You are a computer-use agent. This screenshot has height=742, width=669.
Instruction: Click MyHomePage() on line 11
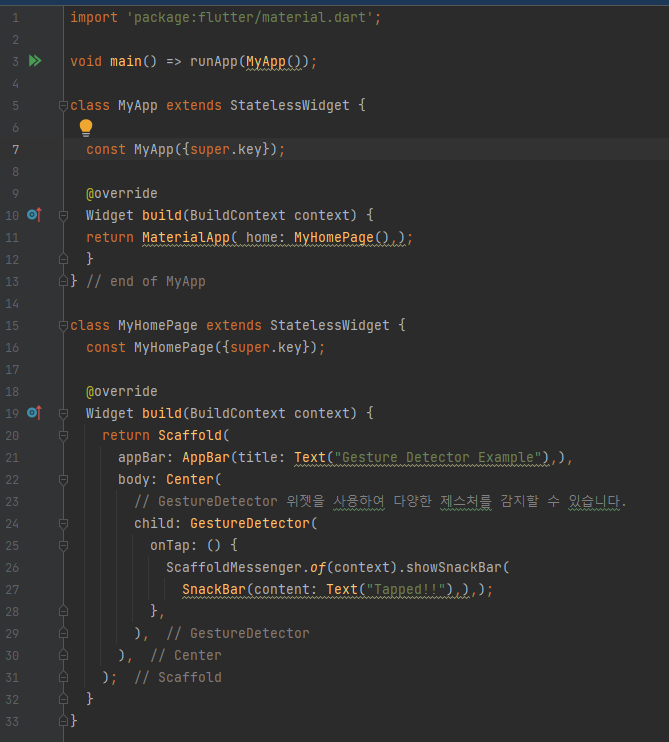click(x=341, y=237)
